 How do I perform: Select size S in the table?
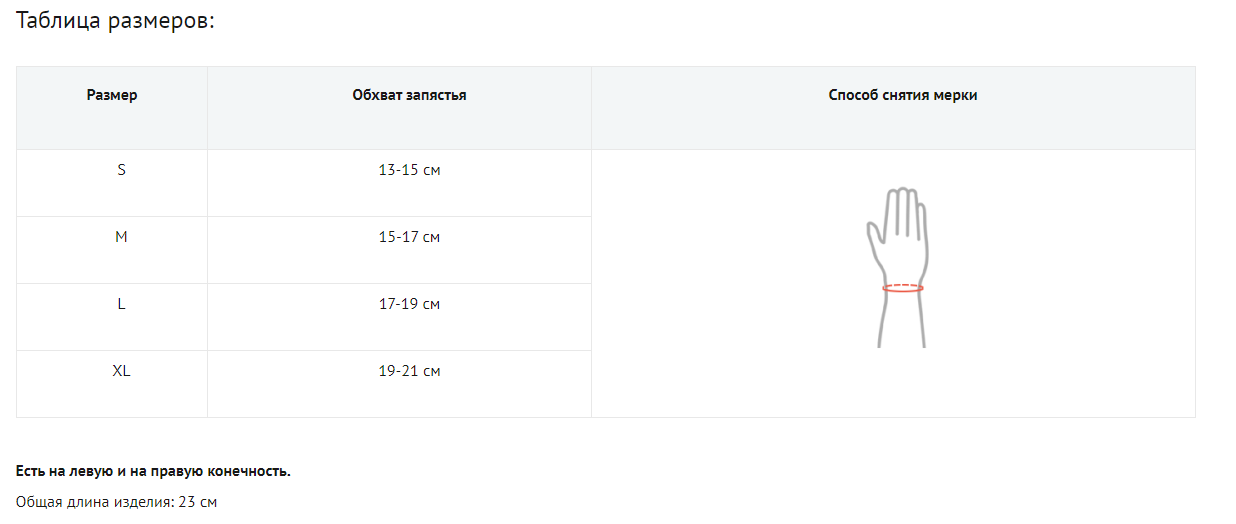tap(122, 170)
